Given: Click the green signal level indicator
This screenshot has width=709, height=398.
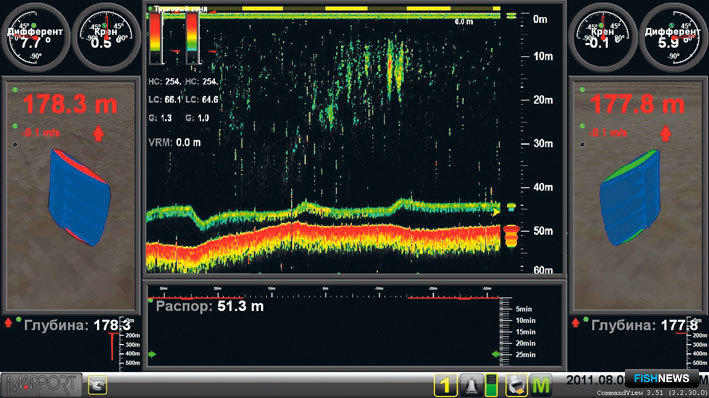Looking at the screenshot, I should click(x=491, y=385).
